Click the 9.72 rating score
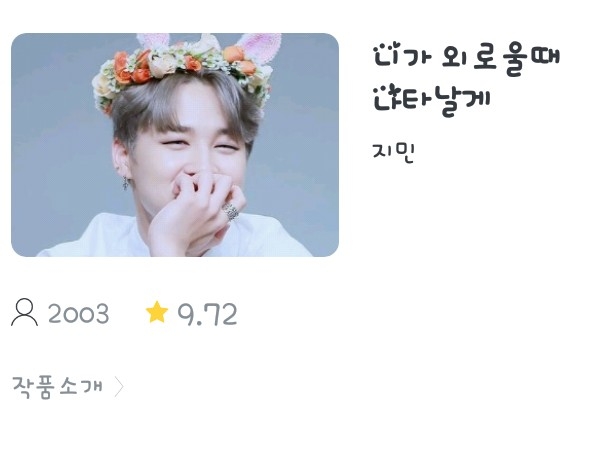 point(207,314)
